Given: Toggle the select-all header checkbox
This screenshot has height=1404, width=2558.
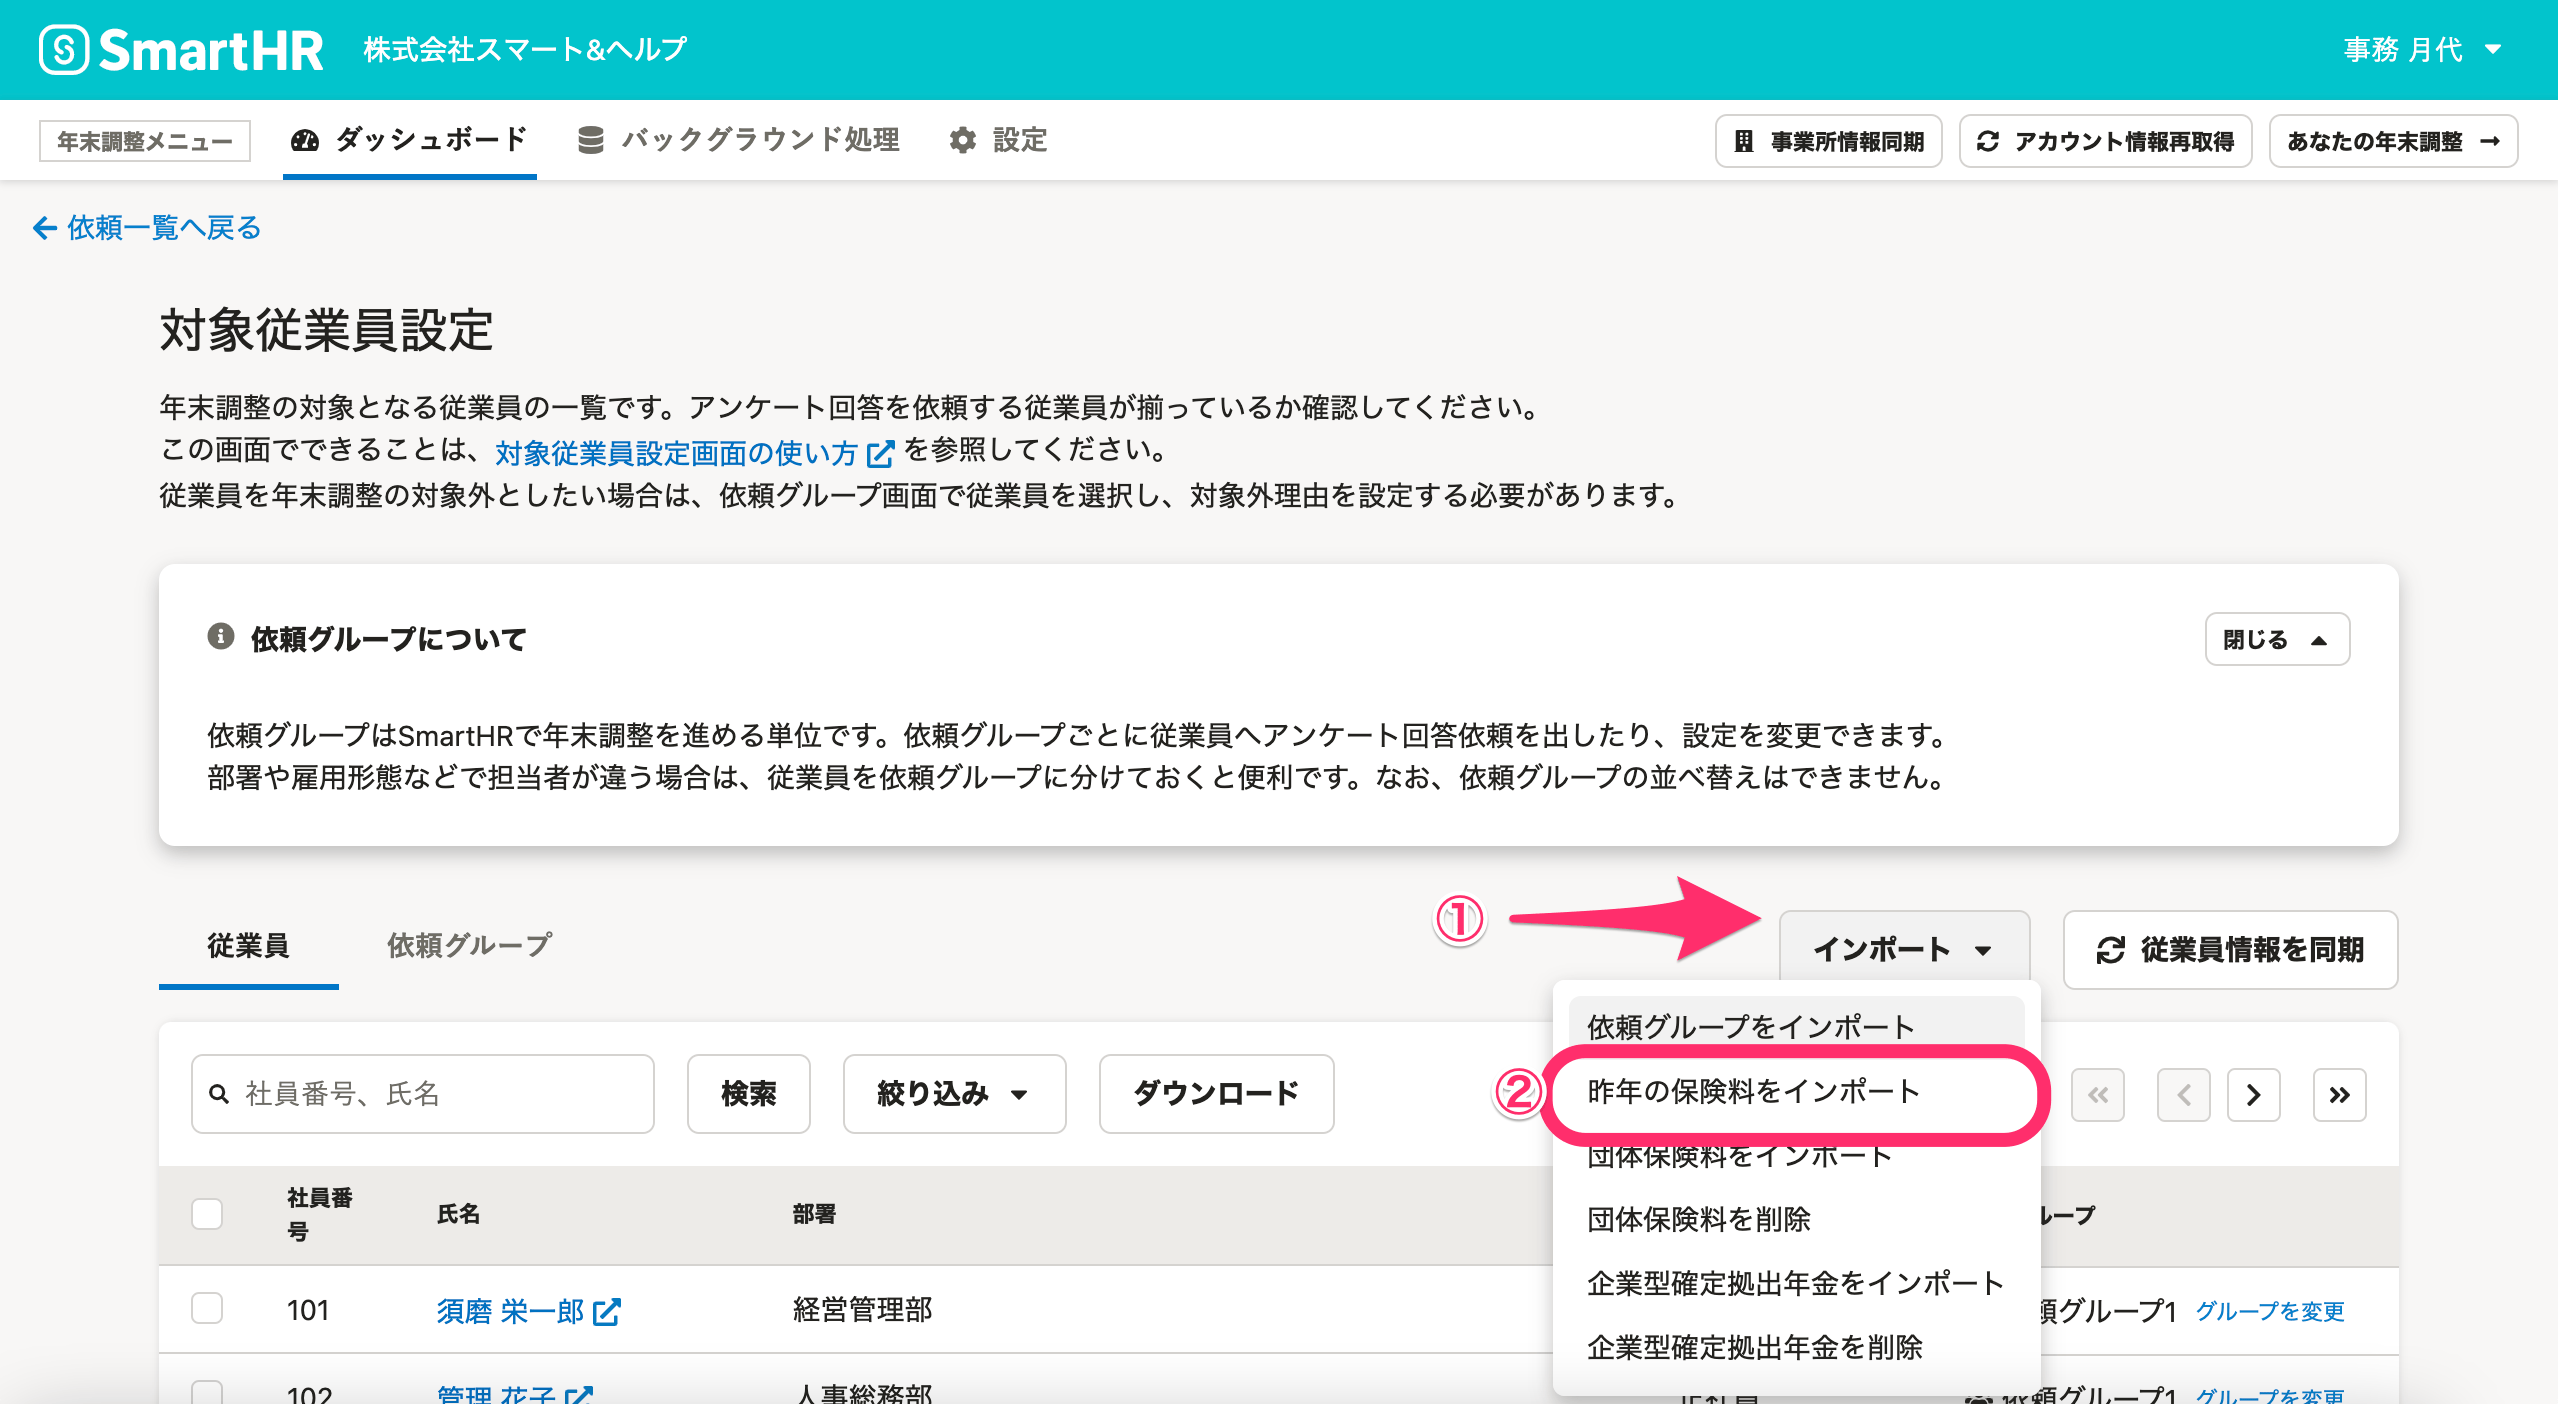Looking at the screenshot, I should tap(207, 1214).
